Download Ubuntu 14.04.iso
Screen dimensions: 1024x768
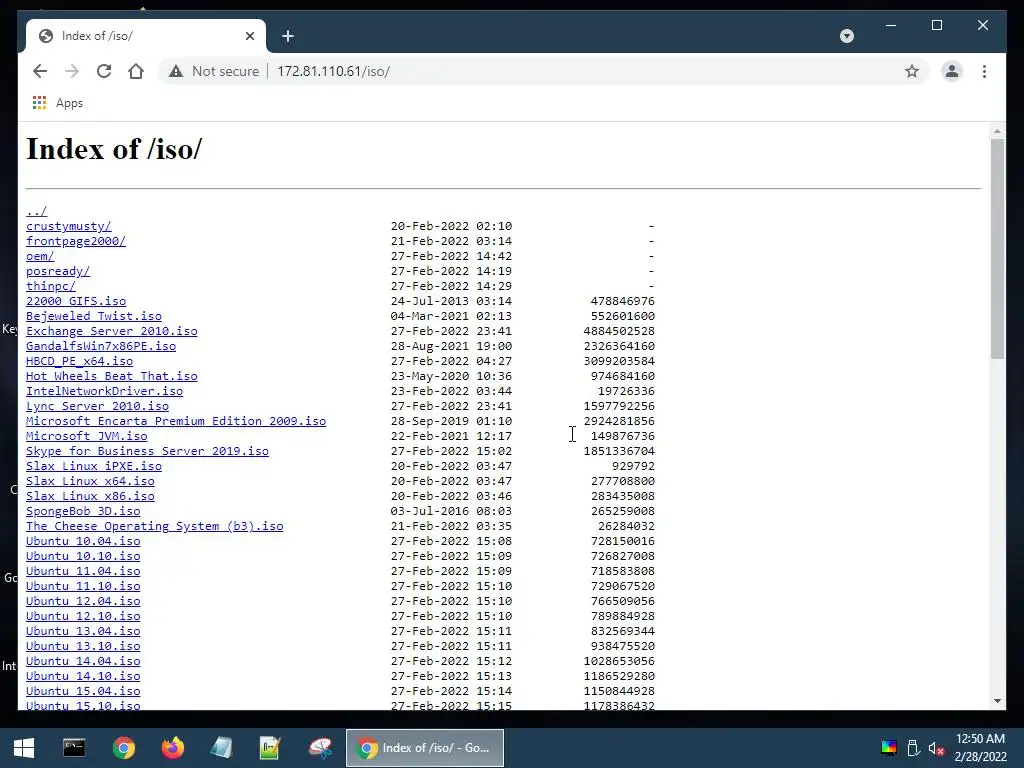pos(83,662)
